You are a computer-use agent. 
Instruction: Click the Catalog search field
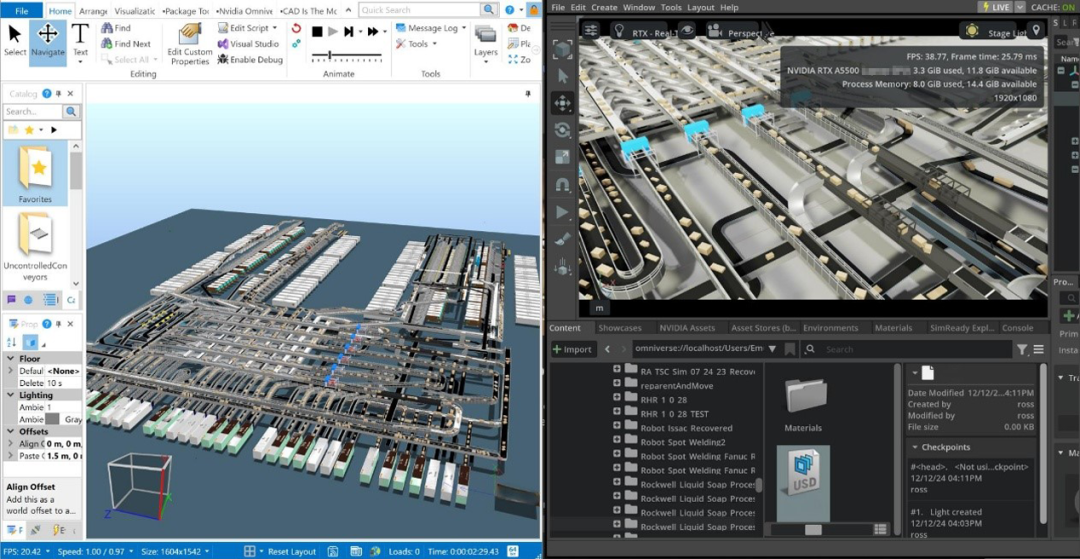click(33, 112)
